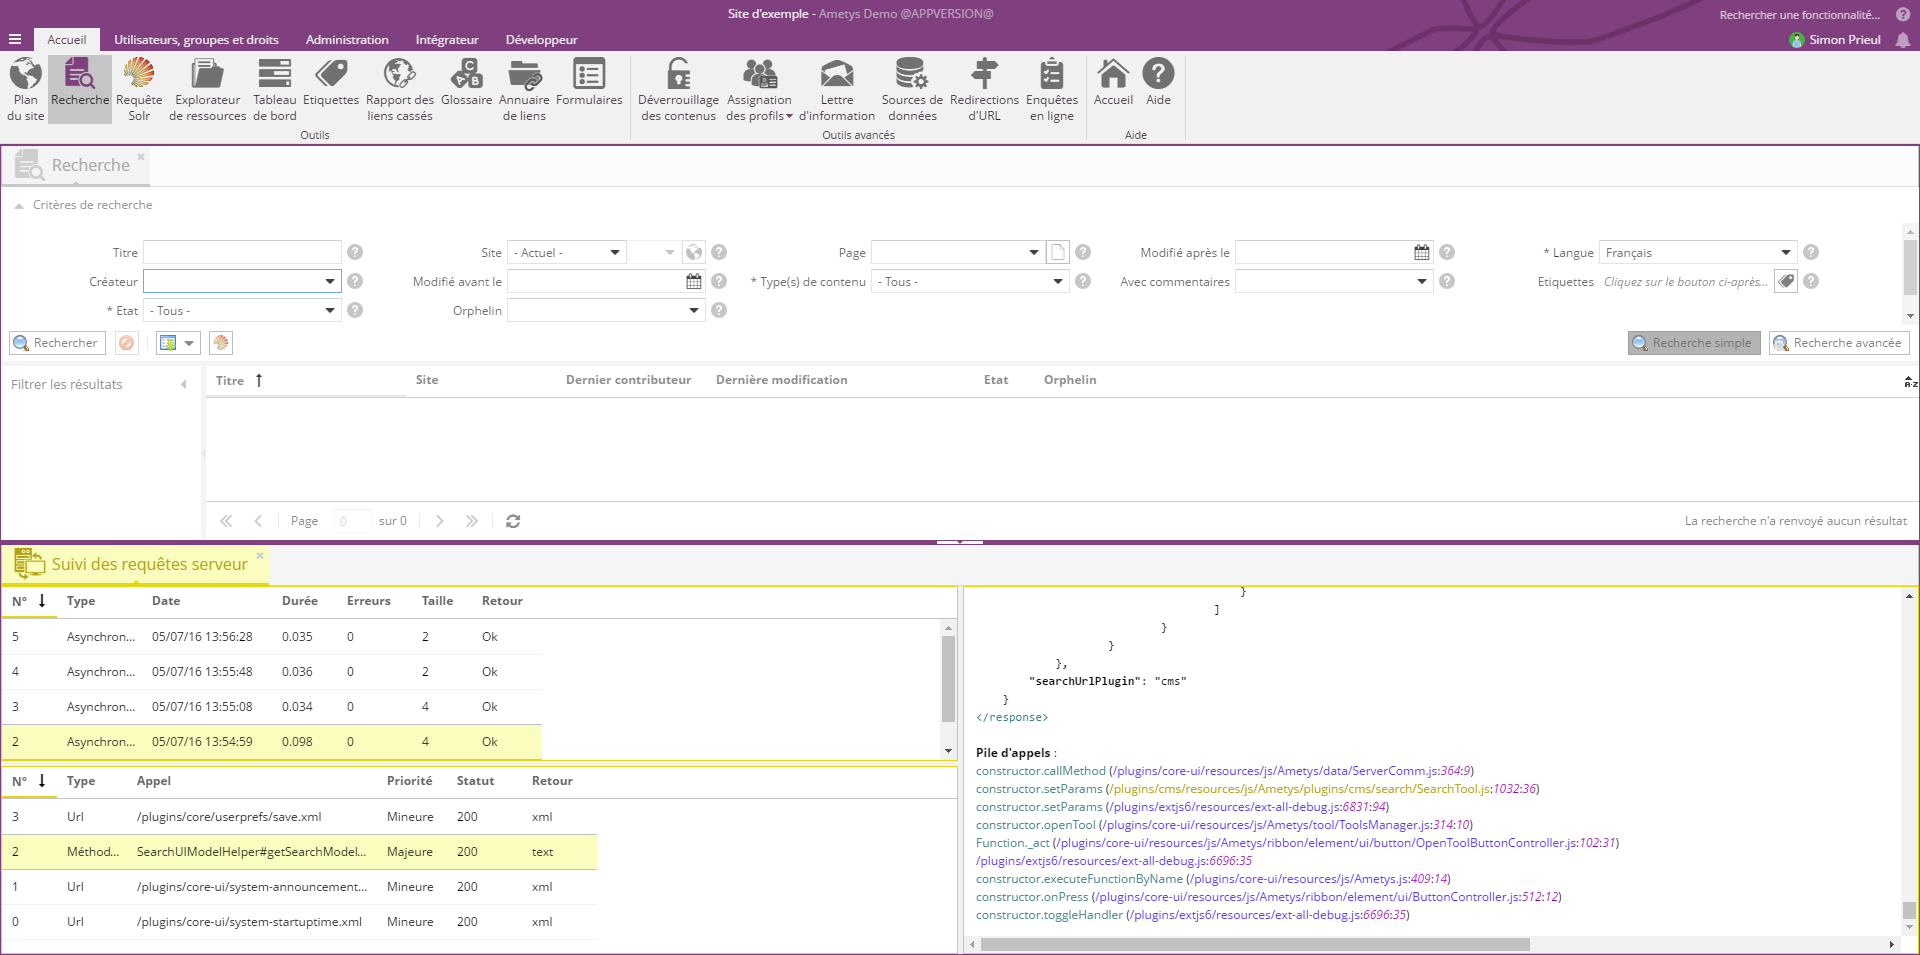The height and width of the screenshot is (955, 1920).
Task: Open the export results dropdown arrow
Action: tap(189, 343)
